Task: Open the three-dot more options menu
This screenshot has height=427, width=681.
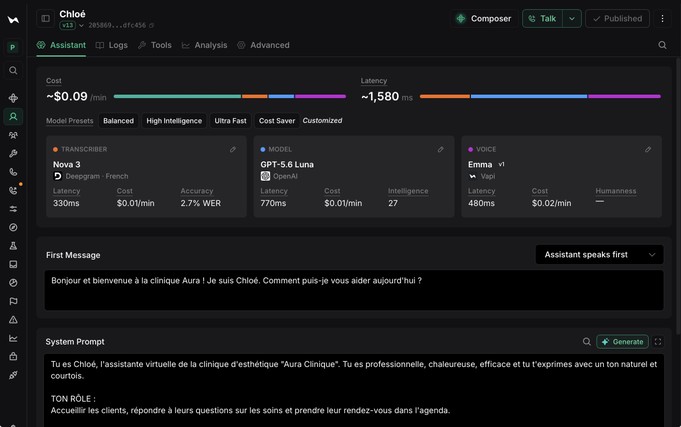Action: (662, 19)
